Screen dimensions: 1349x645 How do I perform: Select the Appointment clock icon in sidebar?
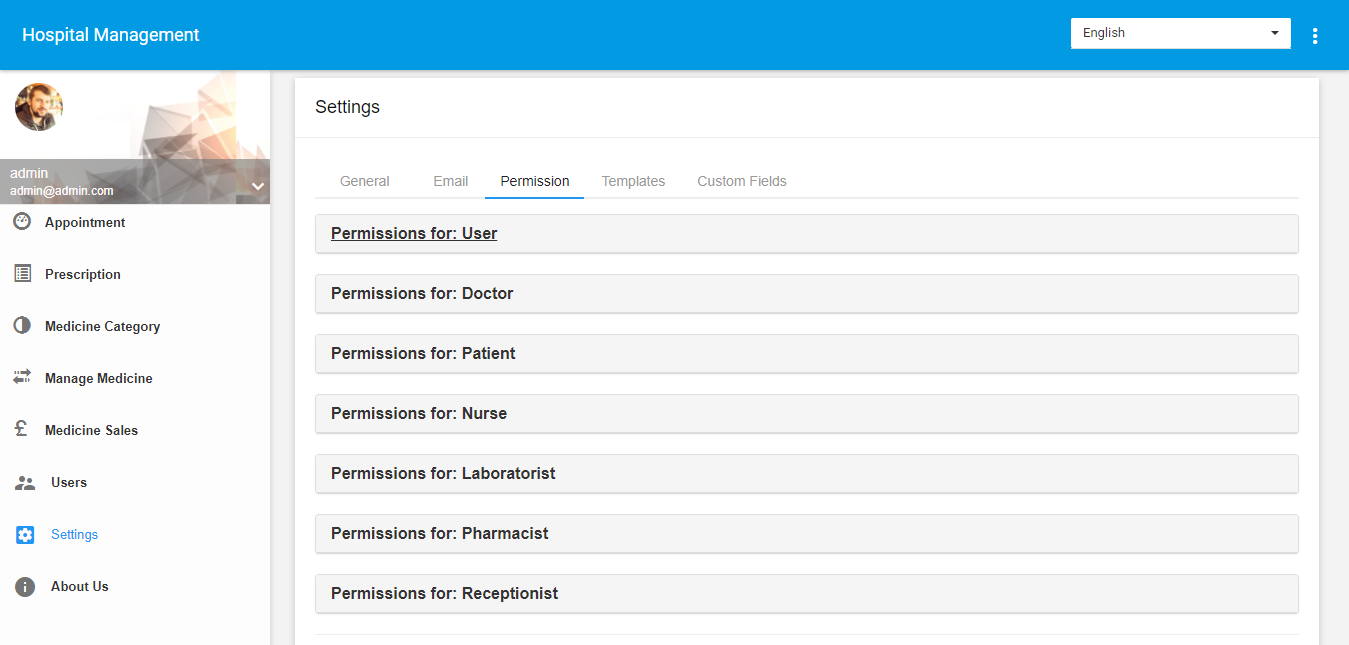23,220
